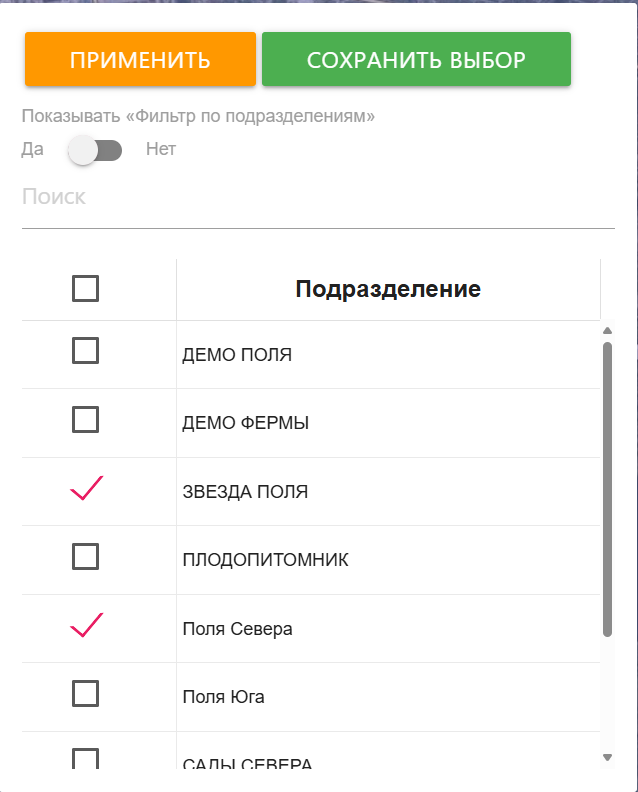638x792 pixels.
Task: Select the ПЛОДОПИТОМНИК row name
Action: coord(265,560)
